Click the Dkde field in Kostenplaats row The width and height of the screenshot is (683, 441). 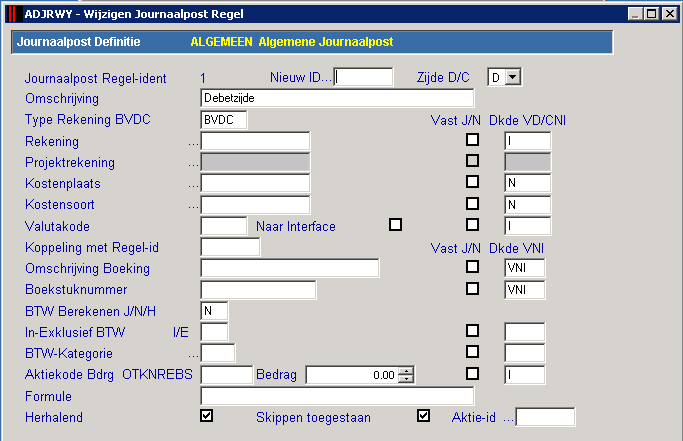(x=527, y=183)
